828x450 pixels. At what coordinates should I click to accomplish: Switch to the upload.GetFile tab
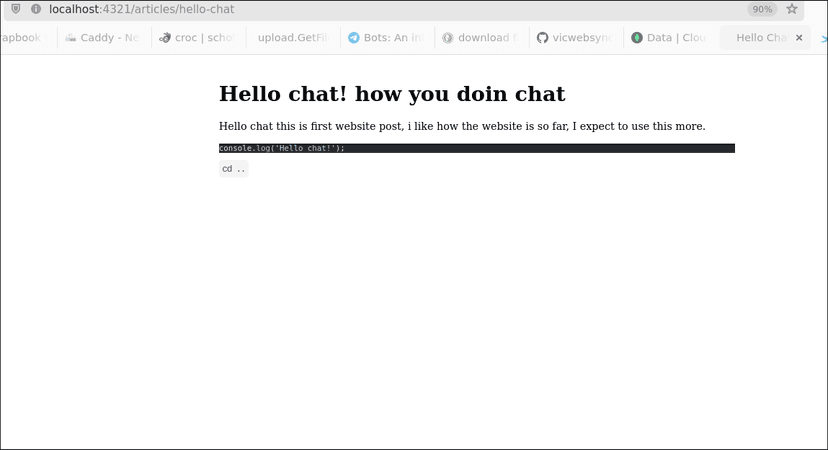pos(292,38)
